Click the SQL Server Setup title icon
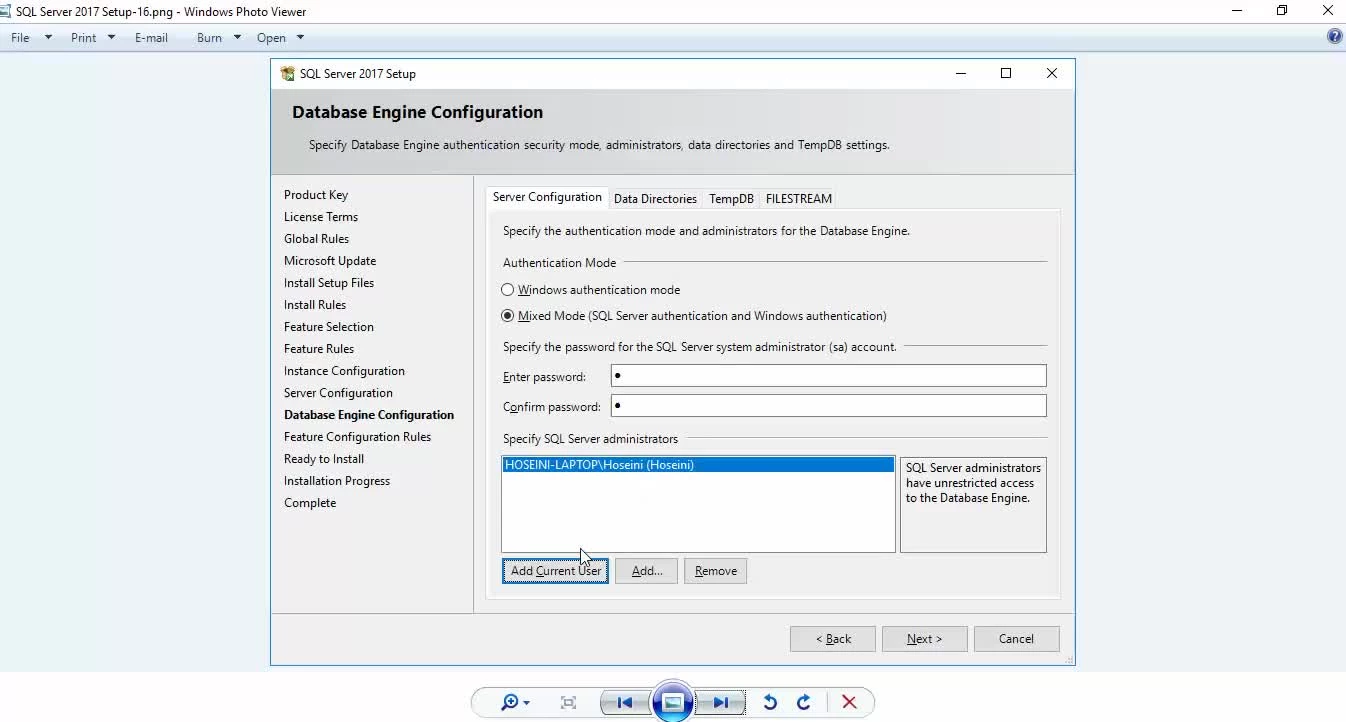 [288, 73]
